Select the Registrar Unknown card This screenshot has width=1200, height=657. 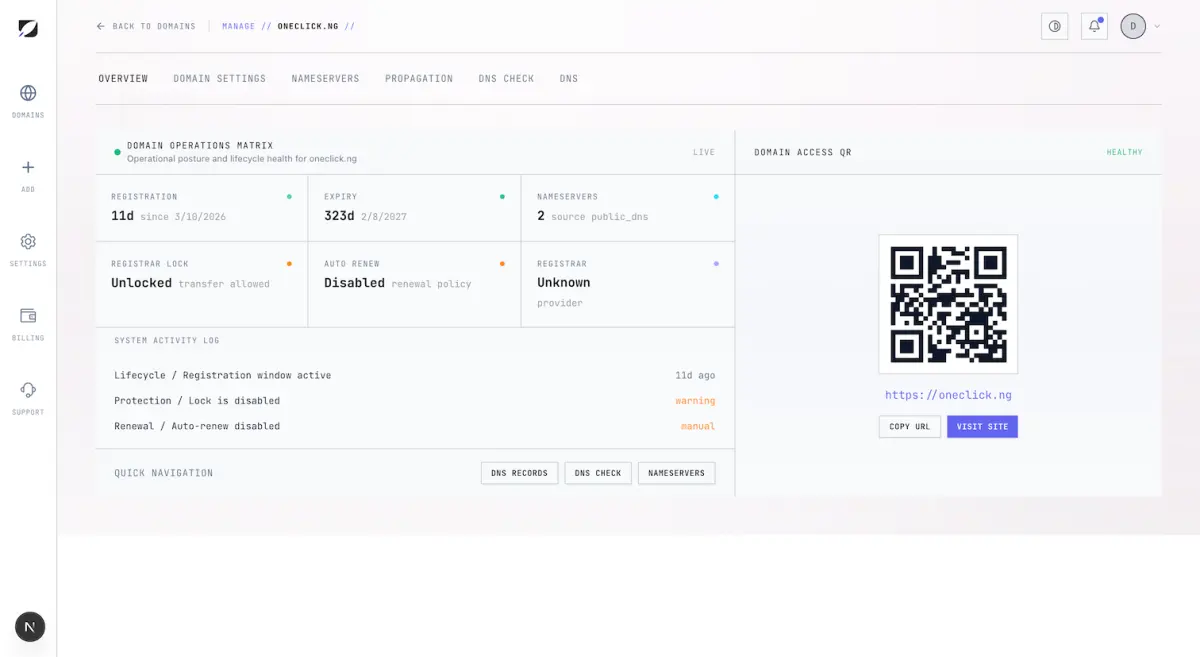point(628,284)
